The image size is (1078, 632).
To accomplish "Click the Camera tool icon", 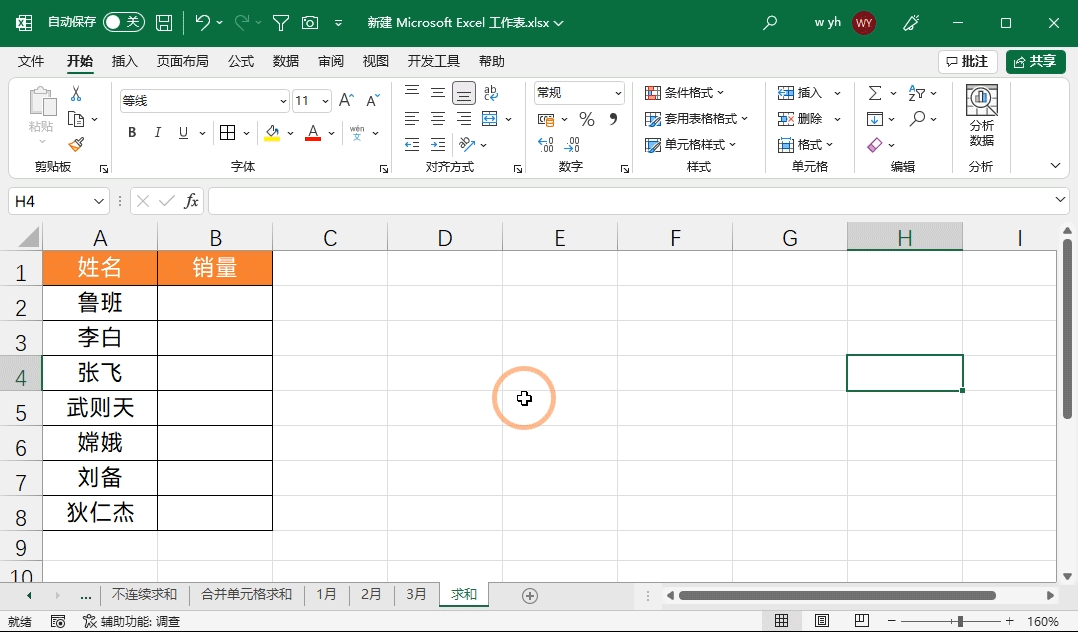I will pyautogui.click(x=310, y=23).
